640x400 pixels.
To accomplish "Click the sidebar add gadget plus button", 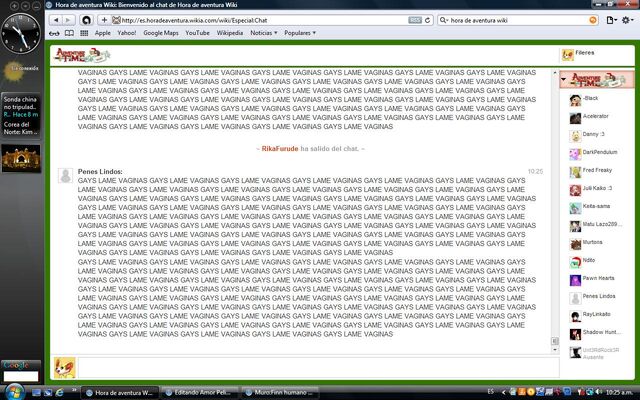I will pos(14,6).
